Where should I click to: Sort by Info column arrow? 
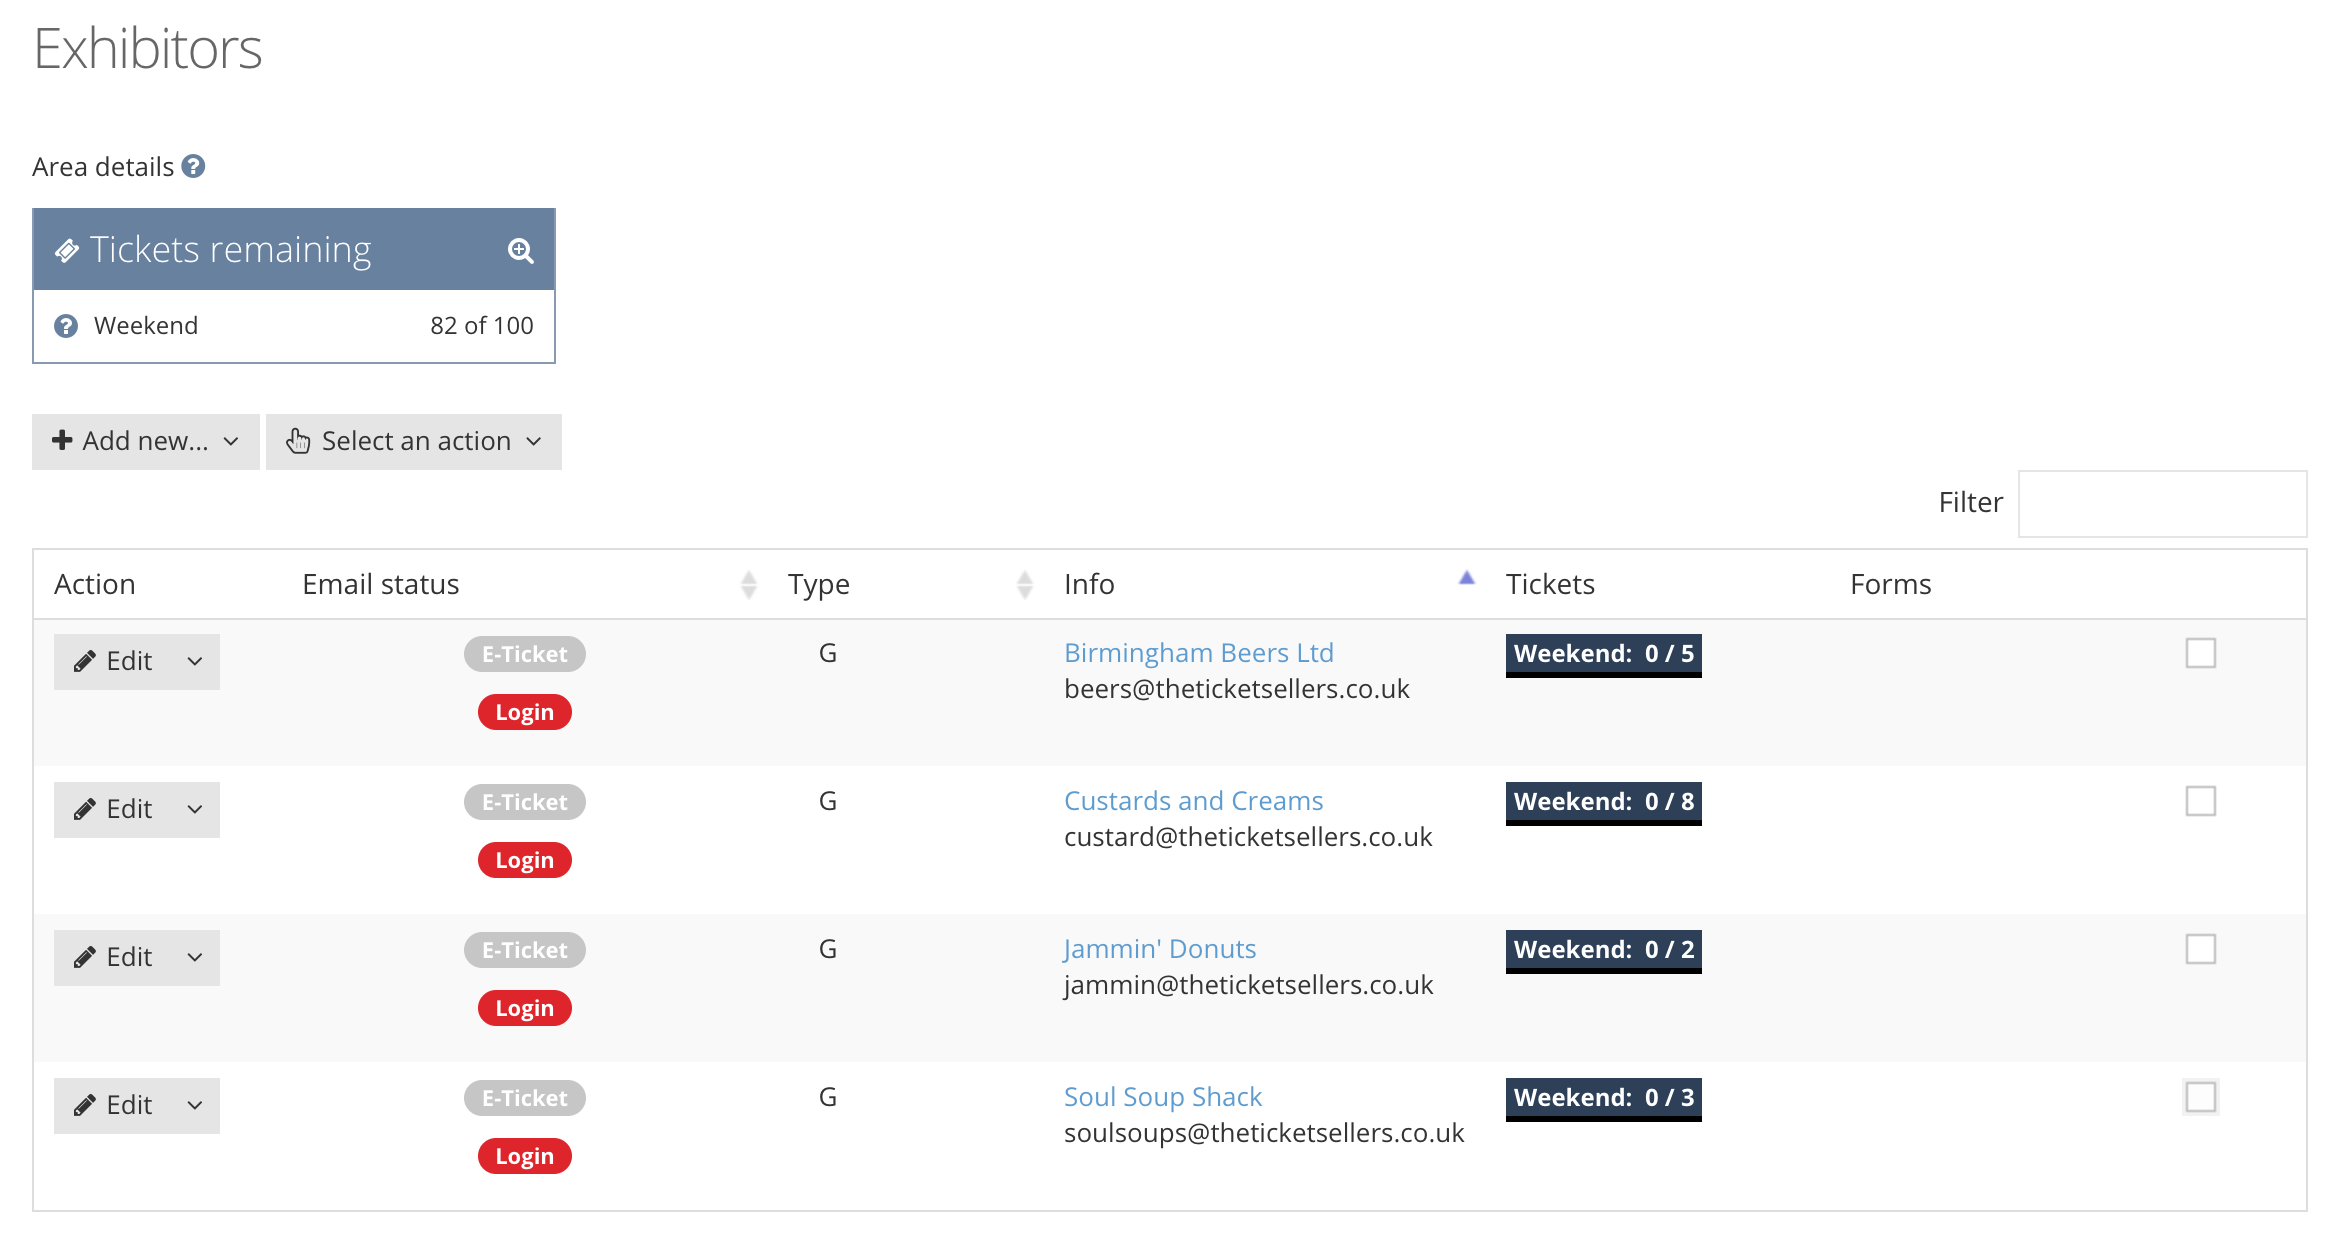click(x=1467, y=577)
